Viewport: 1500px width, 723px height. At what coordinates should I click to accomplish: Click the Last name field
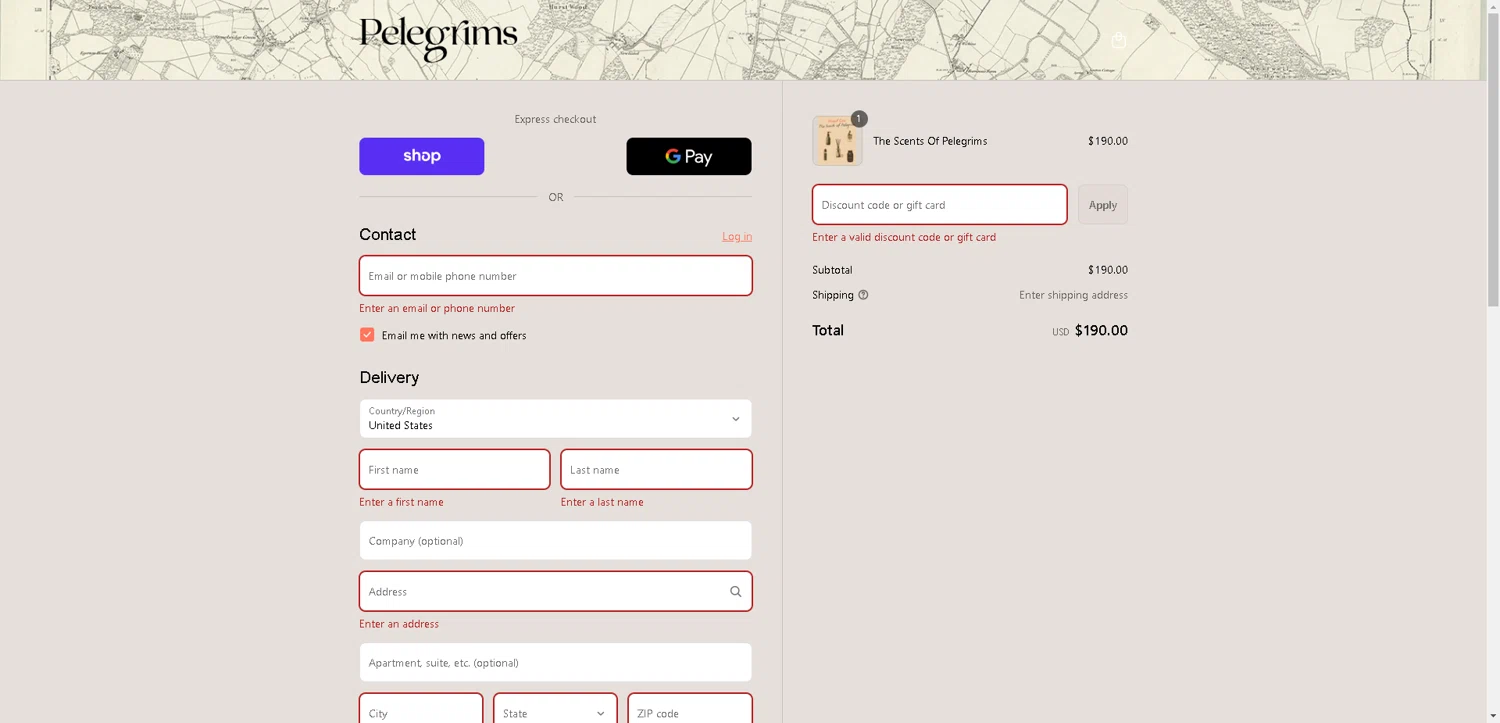pos(656,469)
